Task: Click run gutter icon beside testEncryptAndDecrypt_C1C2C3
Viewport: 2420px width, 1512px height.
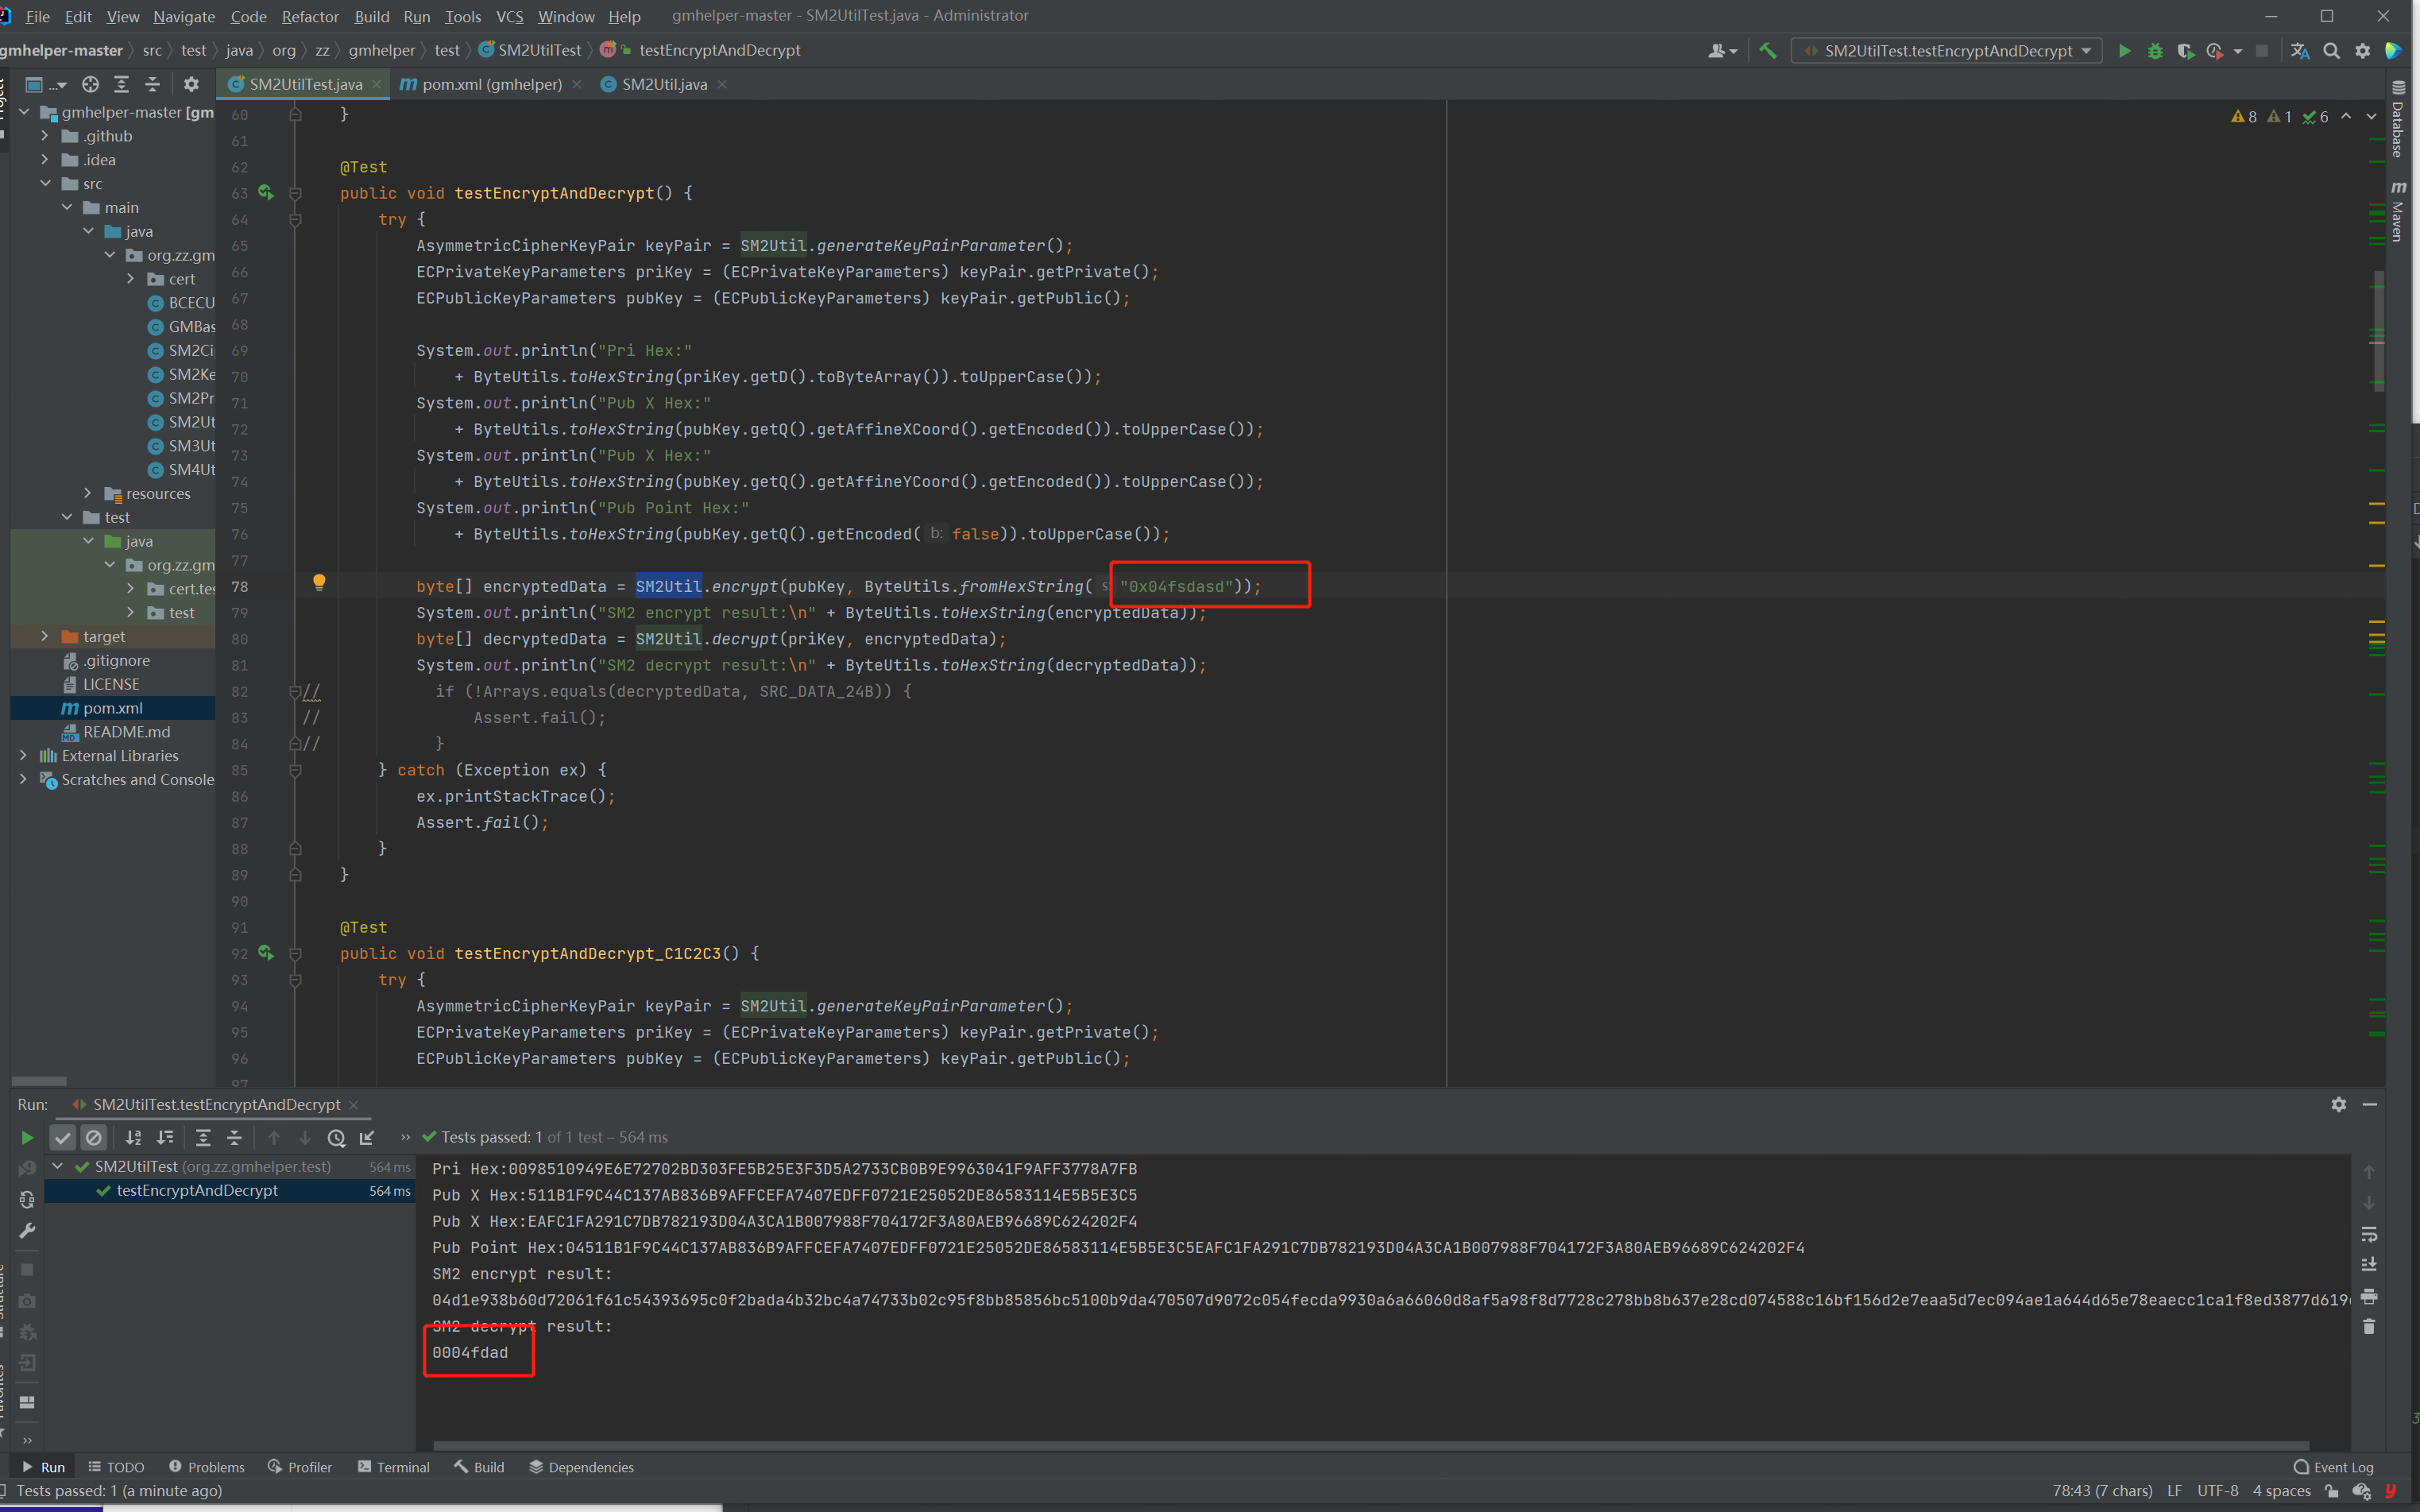Action: tap(266, 953)
